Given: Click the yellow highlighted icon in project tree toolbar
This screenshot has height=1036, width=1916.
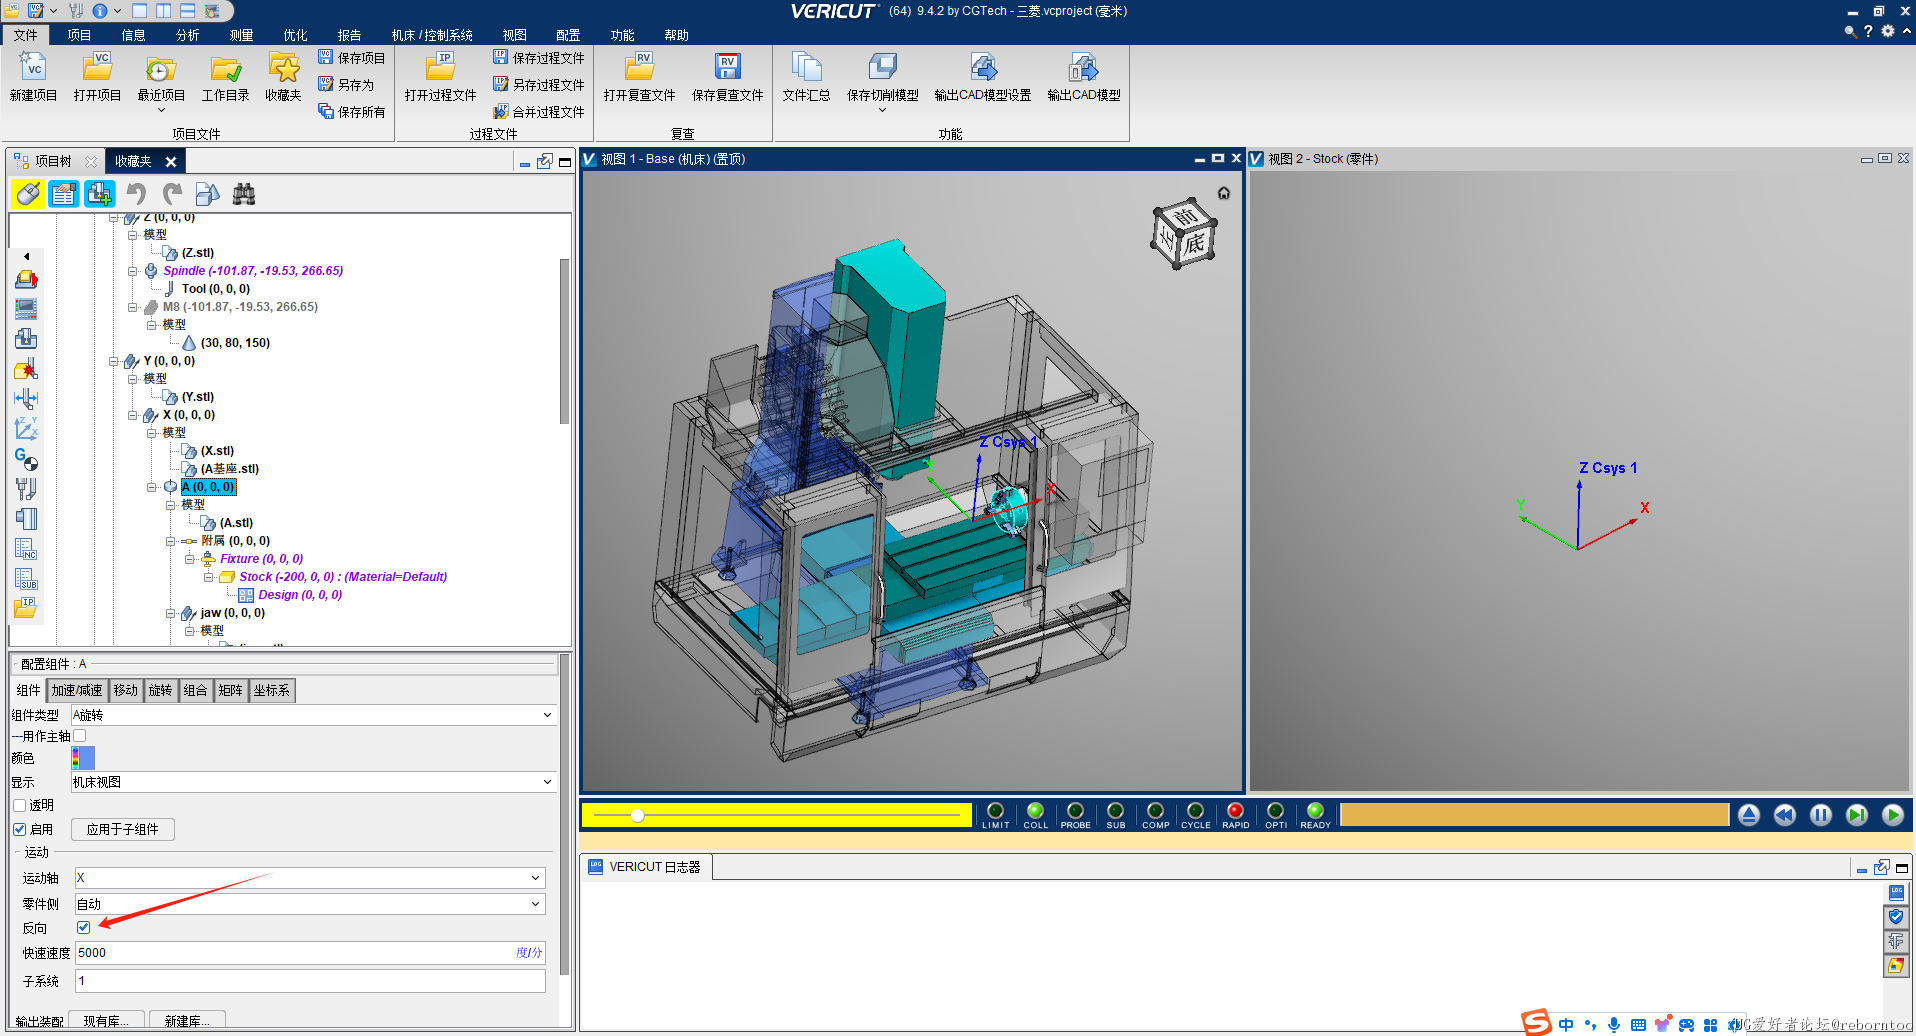Looking at the screenshot, I should (28, 194).
